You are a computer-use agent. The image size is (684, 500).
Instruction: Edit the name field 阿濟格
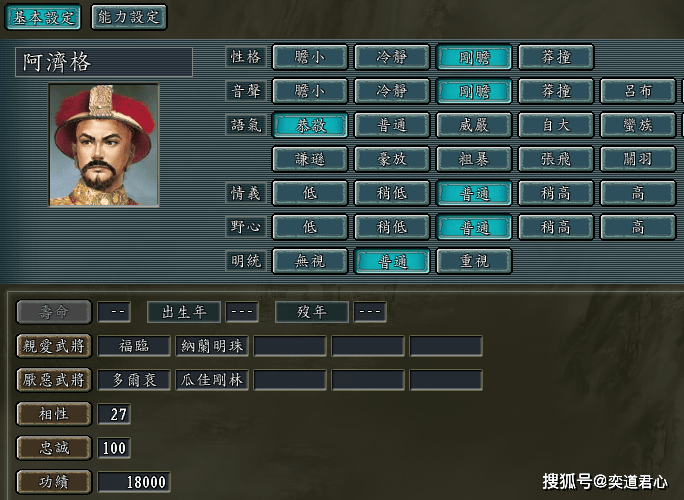coord(104,62)
